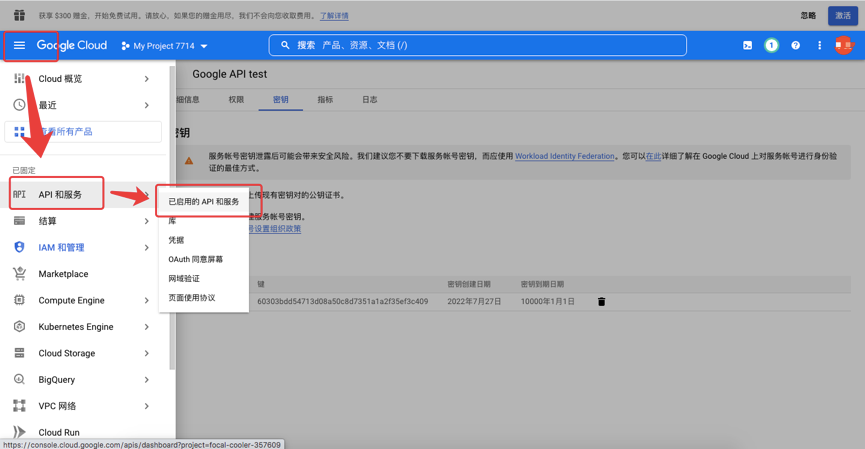The height and width of the screenshot is (449, 865).
Task: Activate Cloud Shell icon
Action: click(747, 45)
